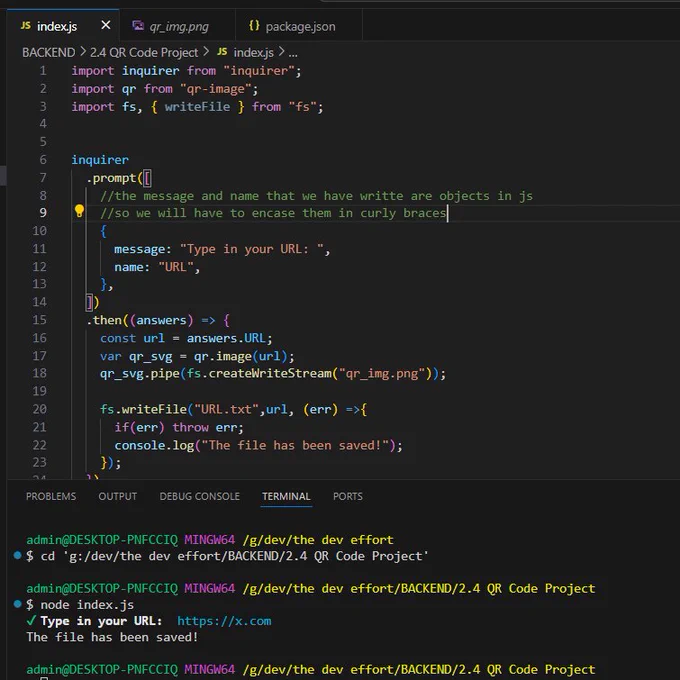Click the 'node index.js' terminal command

tap(87, 605)
